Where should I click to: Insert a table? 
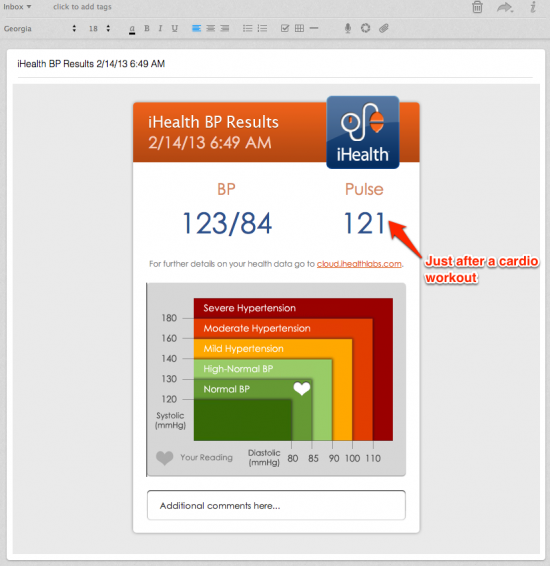click(299, 28)
